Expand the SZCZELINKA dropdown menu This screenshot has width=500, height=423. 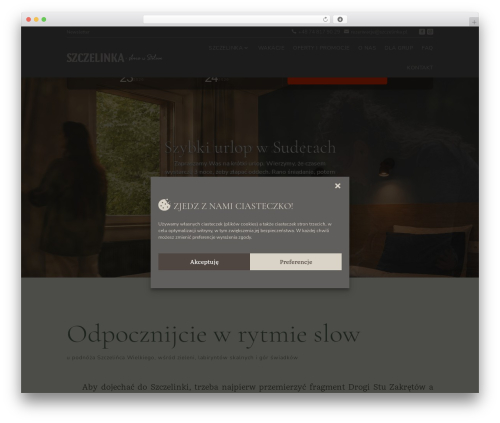coord(228,48)
